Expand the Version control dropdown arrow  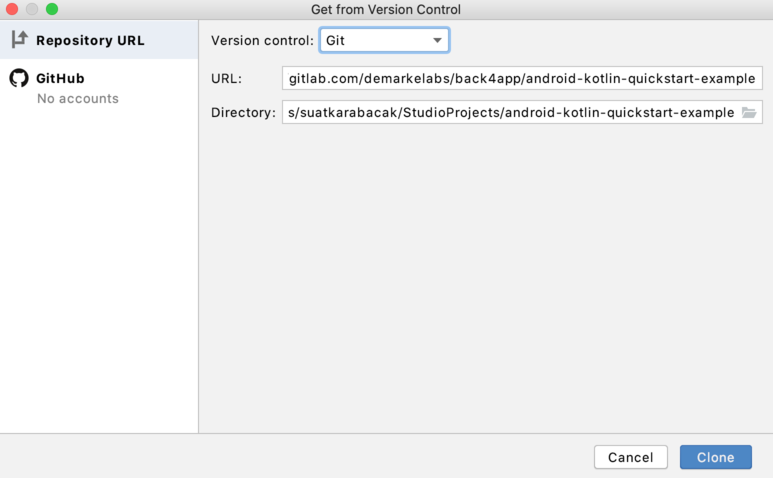pos(437,40)
